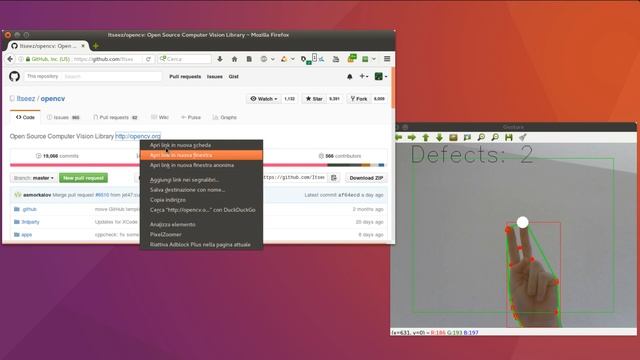Open the opencv repository name link
This screenshot has height=360, width=640.
[53, 99]
